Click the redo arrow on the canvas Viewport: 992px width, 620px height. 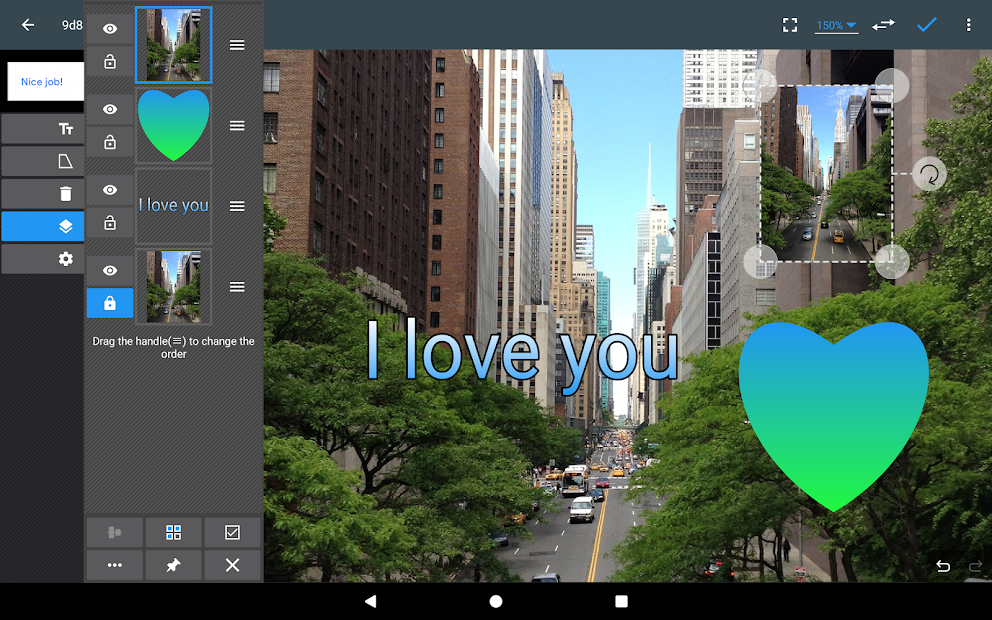tap(975, 566)
